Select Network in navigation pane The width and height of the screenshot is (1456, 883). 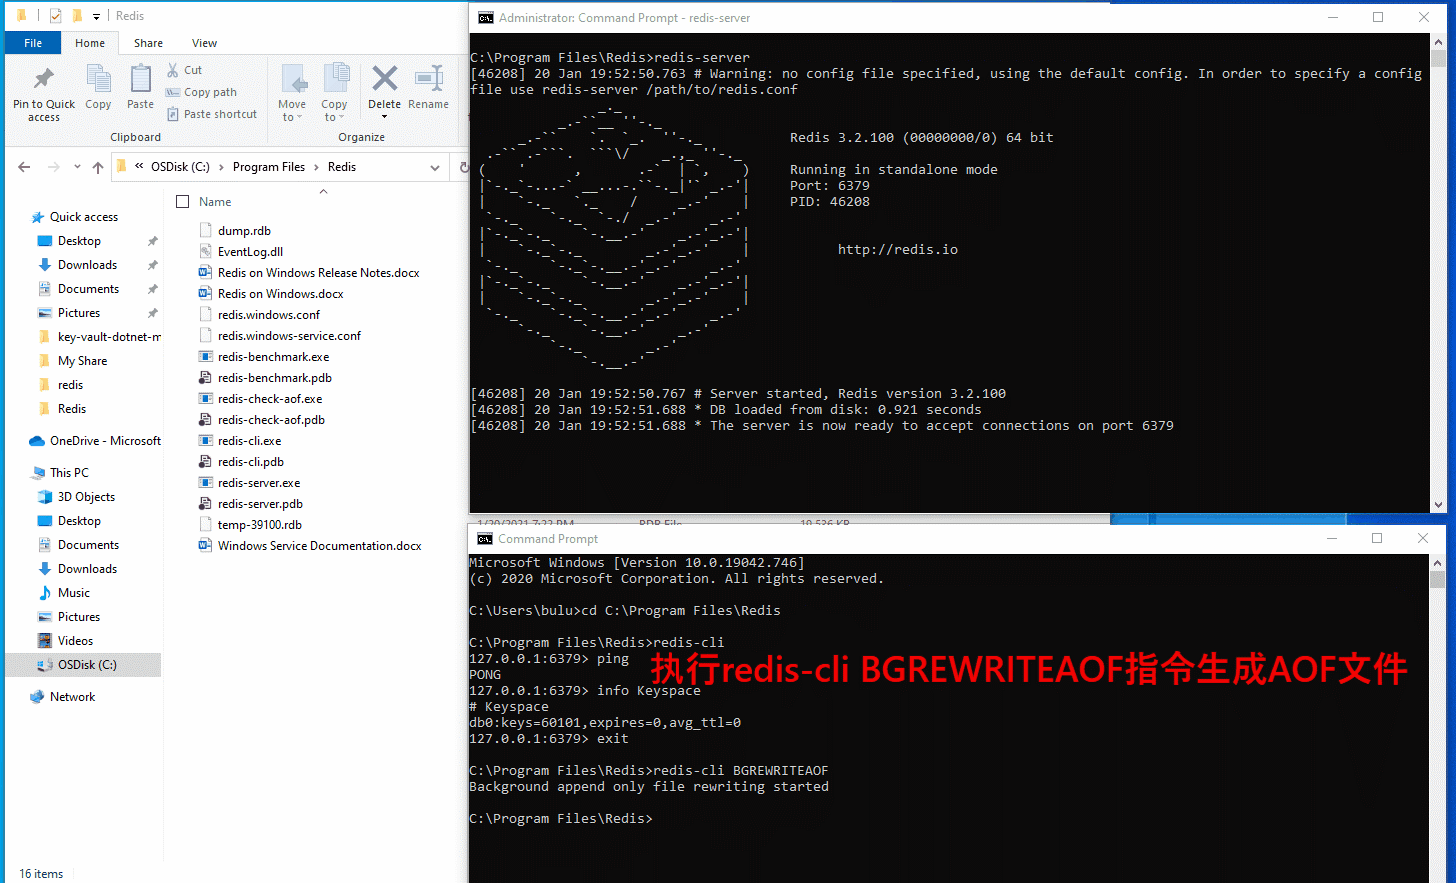coord(72,697)
